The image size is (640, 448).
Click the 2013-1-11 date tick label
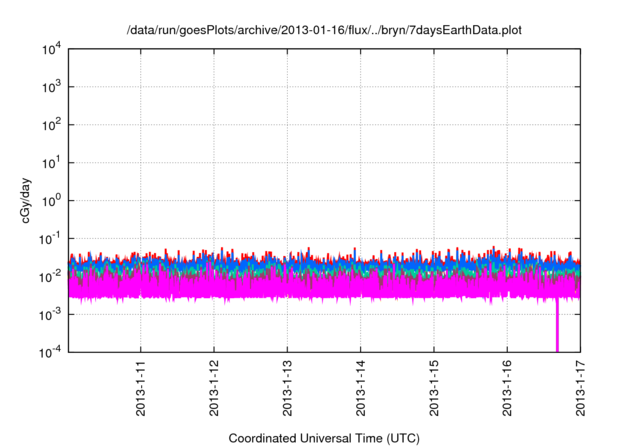(x=140, y=388)
